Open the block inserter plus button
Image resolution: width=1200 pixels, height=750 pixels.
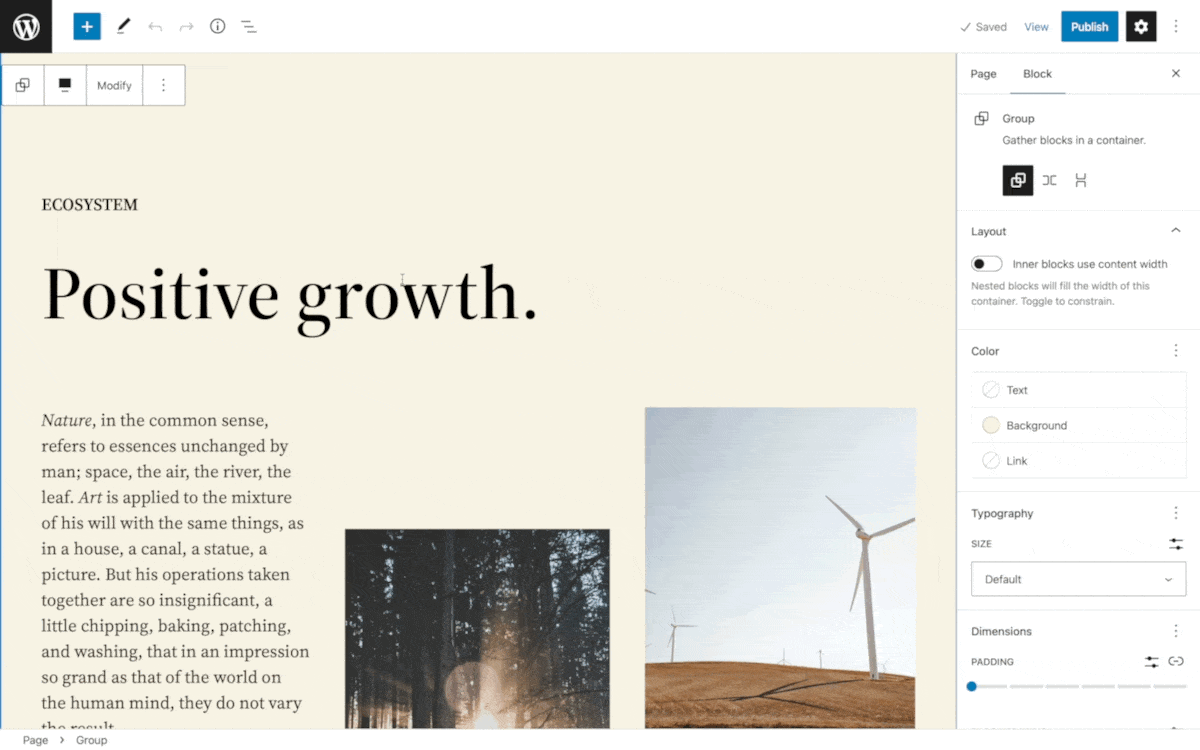87,27
